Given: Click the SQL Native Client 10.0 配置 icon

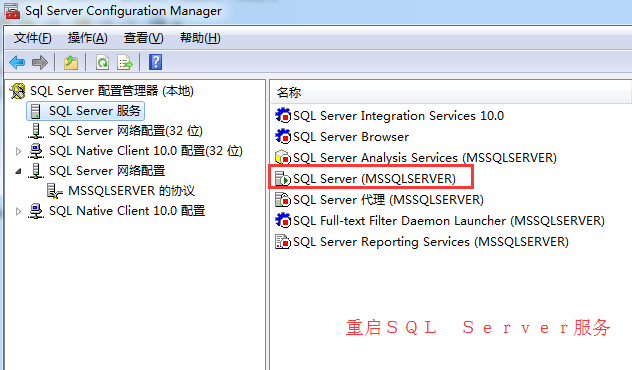Looking at the screenshot, I should [x=36, y=211].
